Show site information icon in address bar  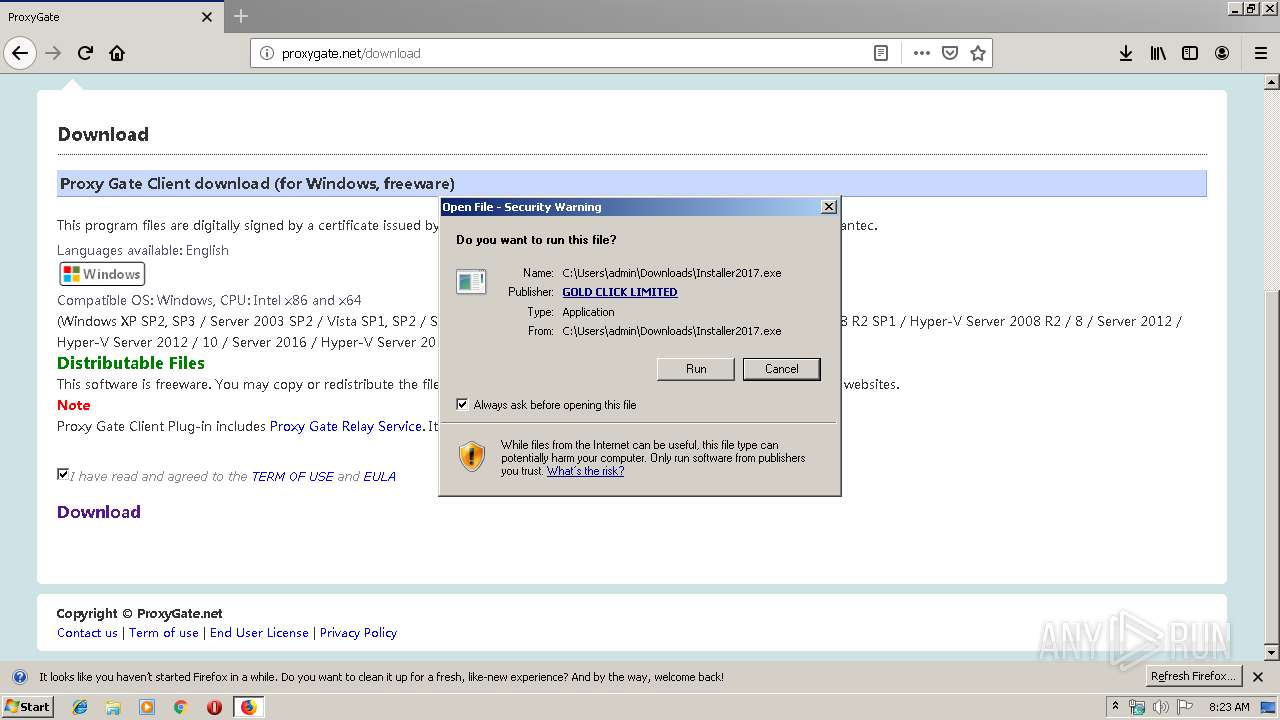tap(266, 53)
